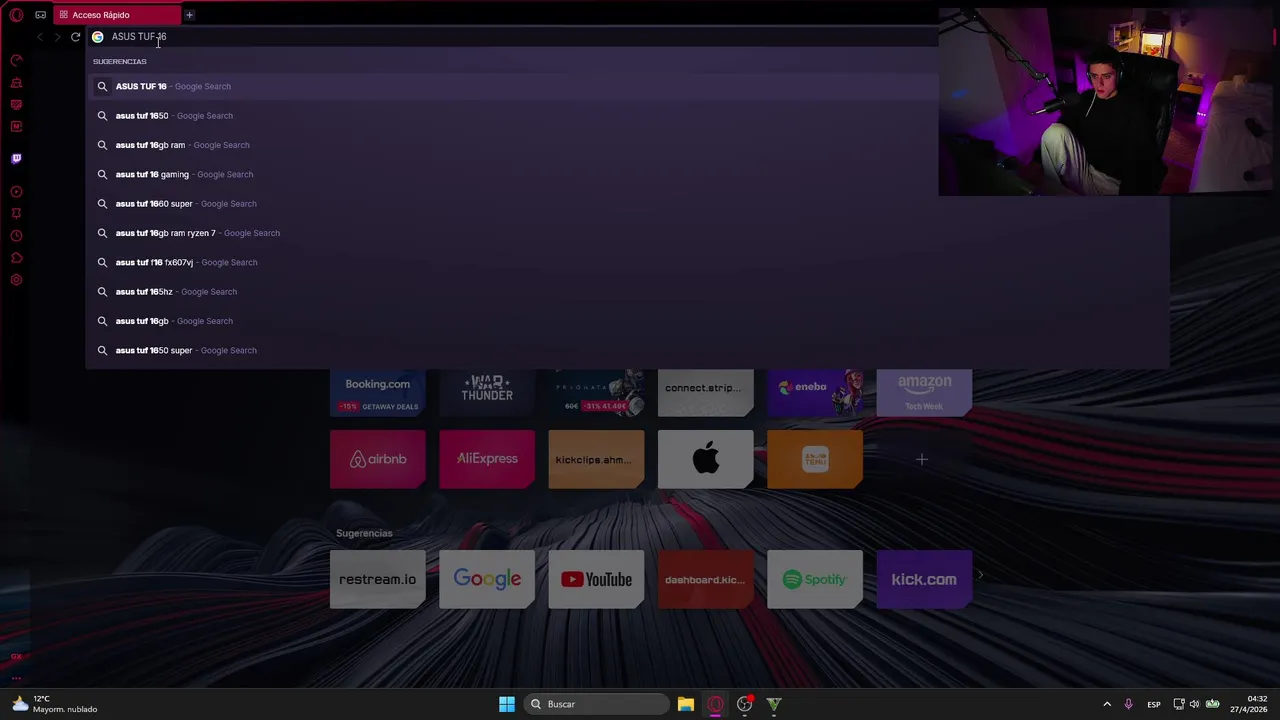Add a new speed dial site
Screen dimensions: 1280x720
point(922,459)
